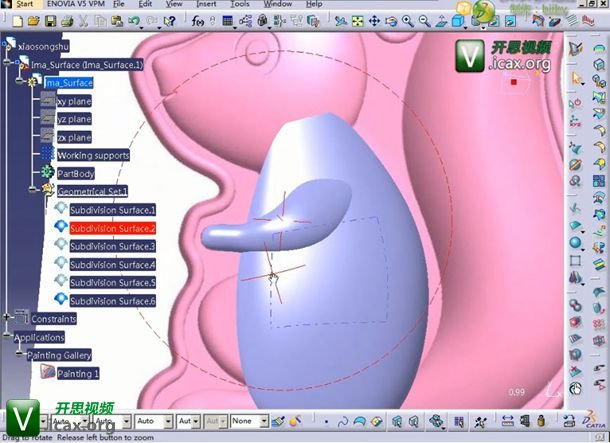
Task: Click the Measure Inertia weight icon
Action: tap(541, 421)
